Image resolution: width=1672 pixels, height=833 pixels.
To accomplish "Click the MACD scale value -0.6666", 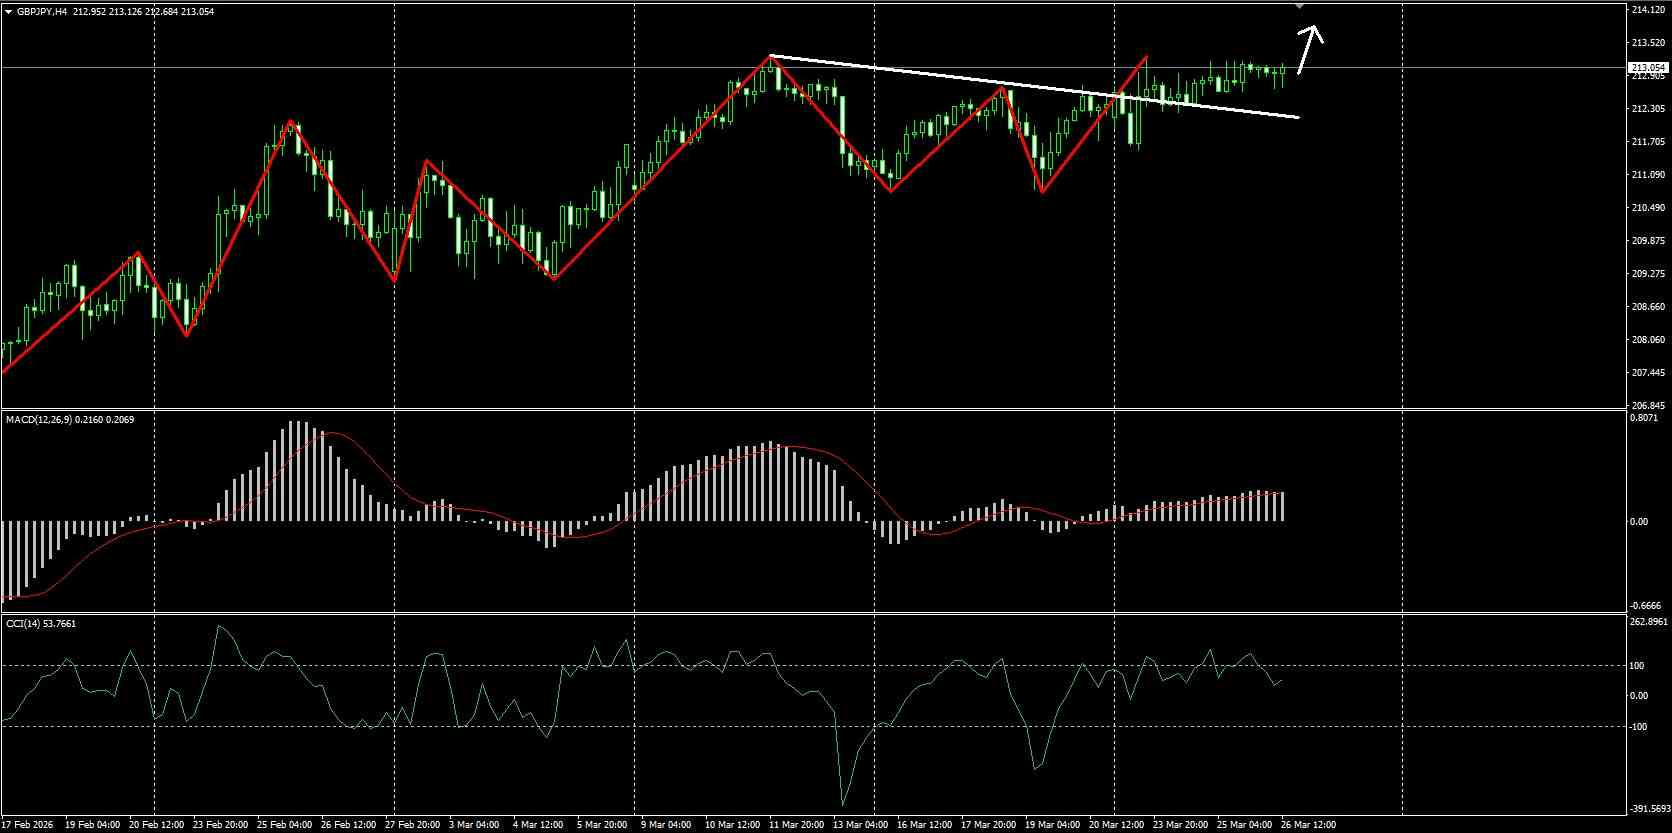I will (x=1645, y=606).
